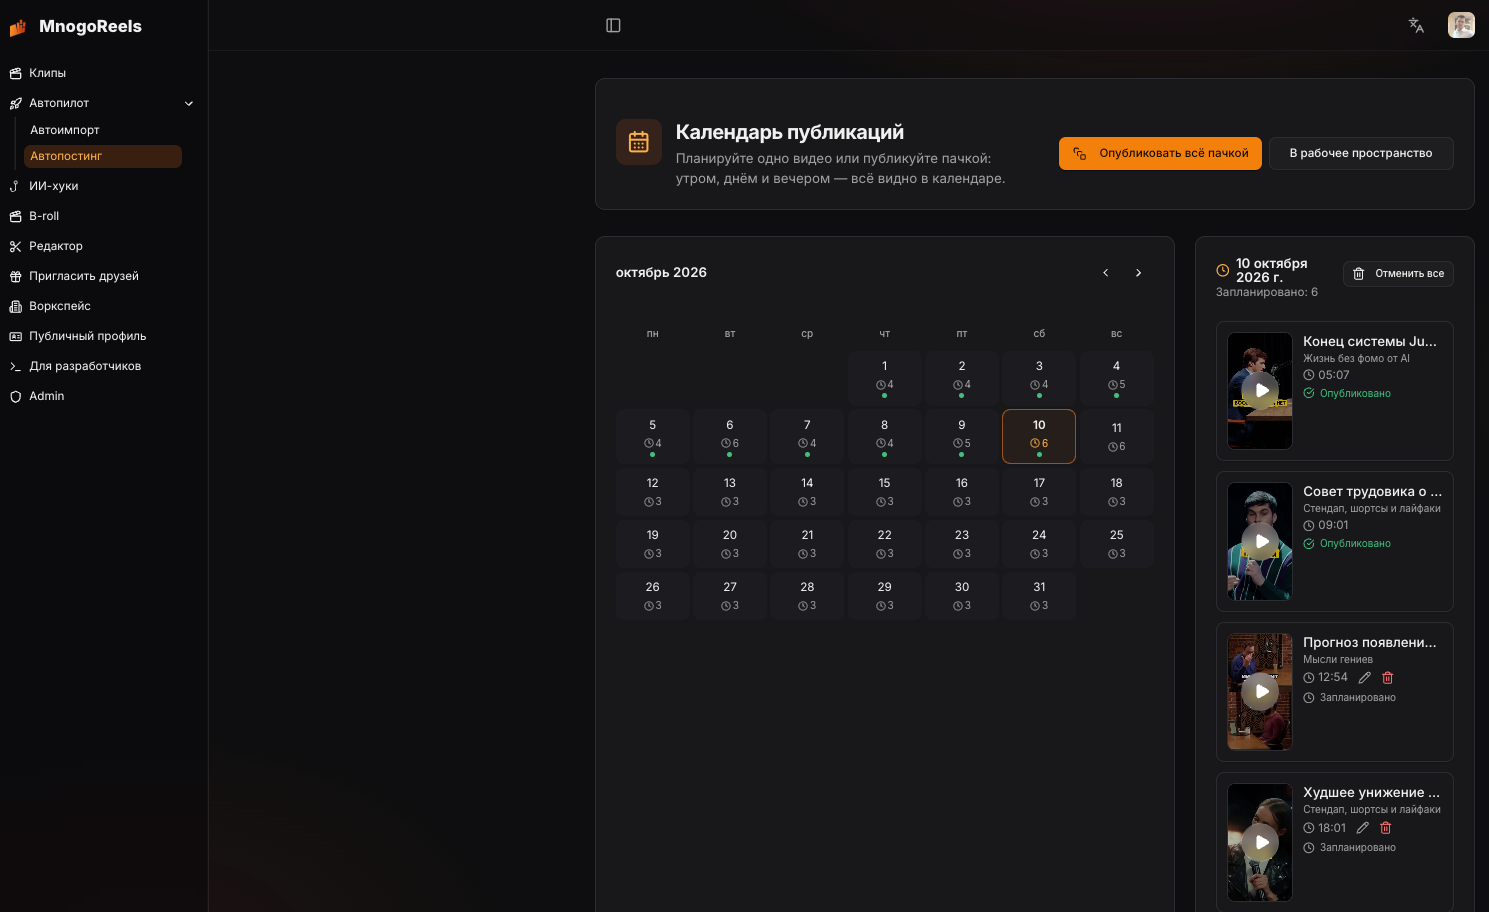The height and width of the screenshot is (912, 1489).
Task: Open thumbnail of Худшее унижение video
Action: point(1260,842)
